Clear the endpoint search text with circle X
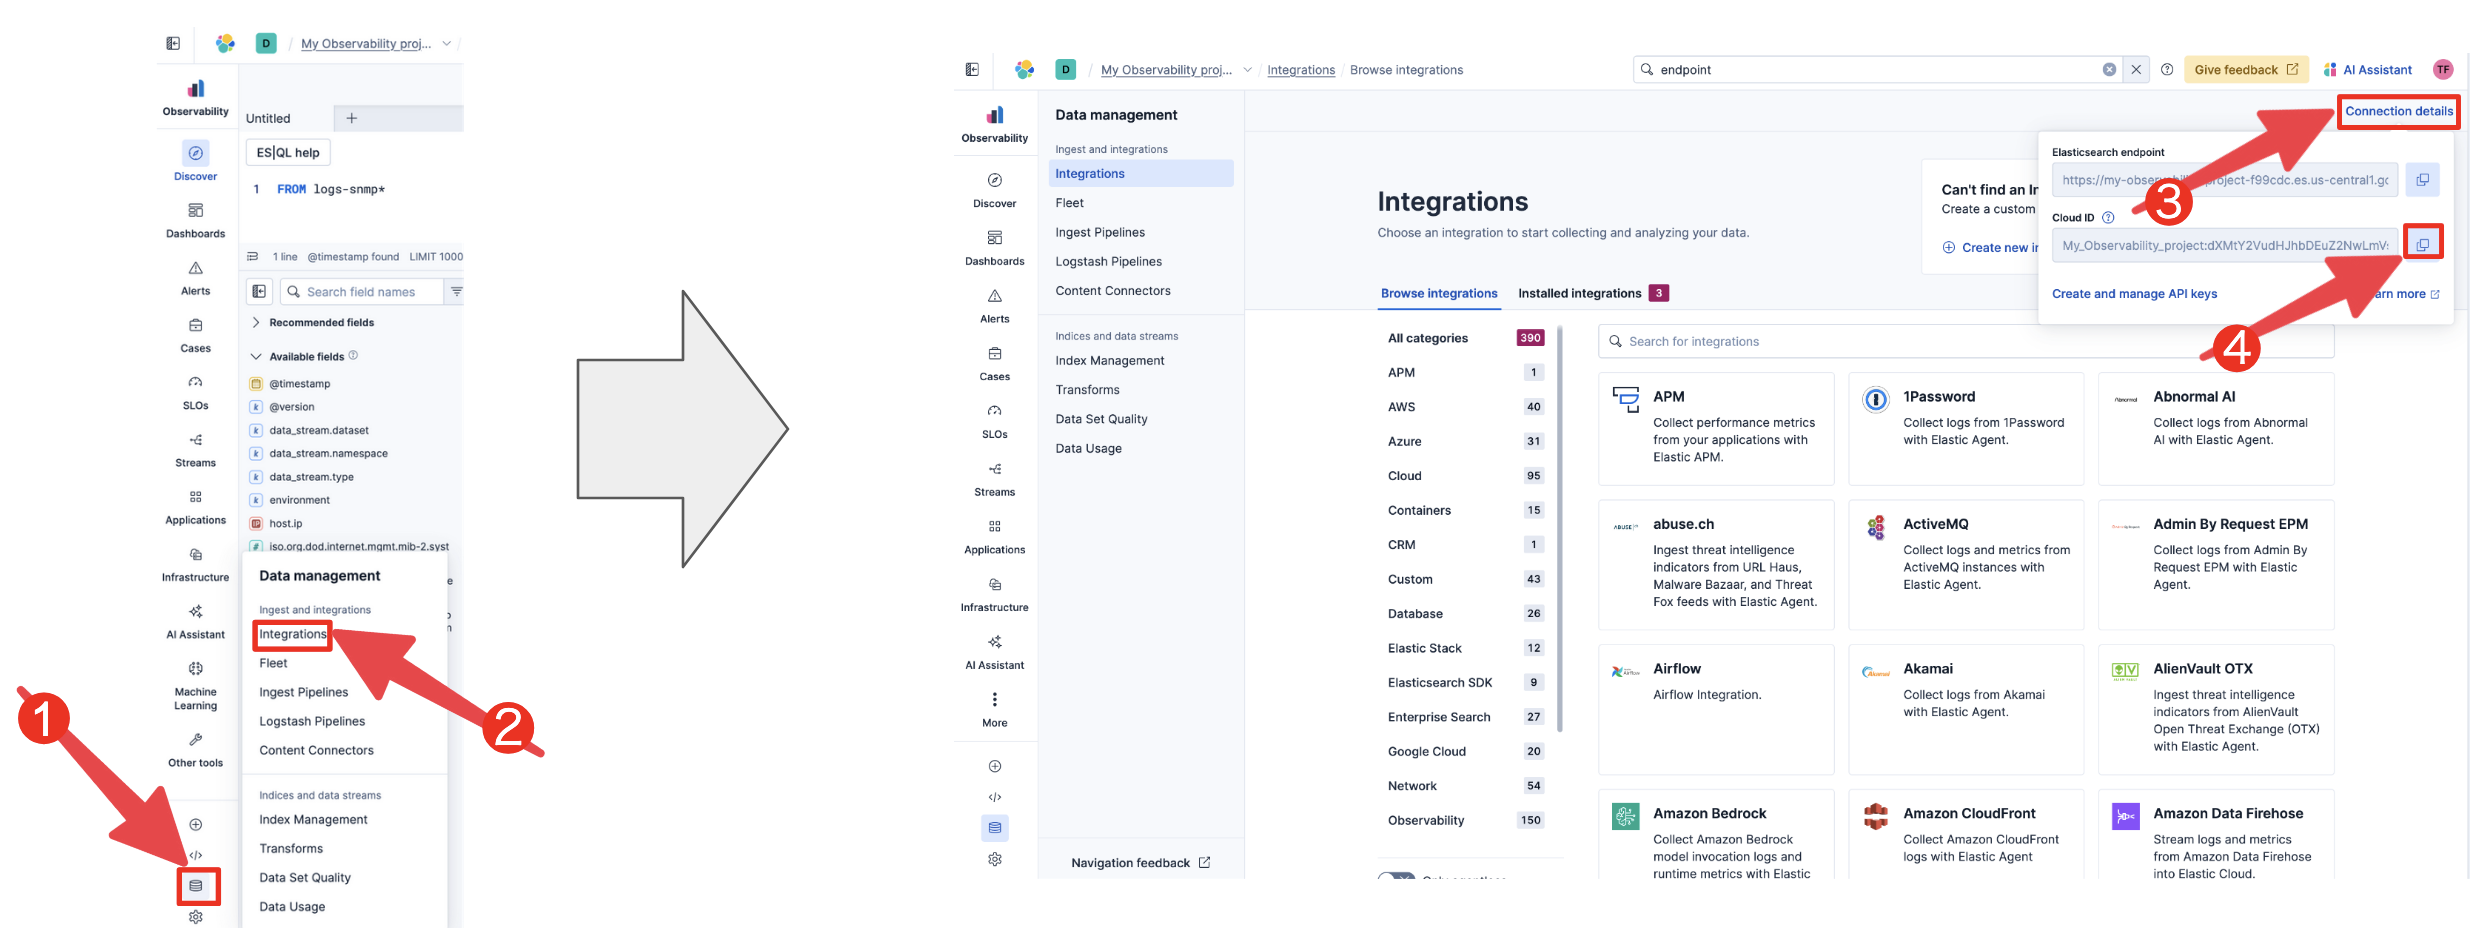This screenshot has height=940, width=2472. coord(2109,69)
